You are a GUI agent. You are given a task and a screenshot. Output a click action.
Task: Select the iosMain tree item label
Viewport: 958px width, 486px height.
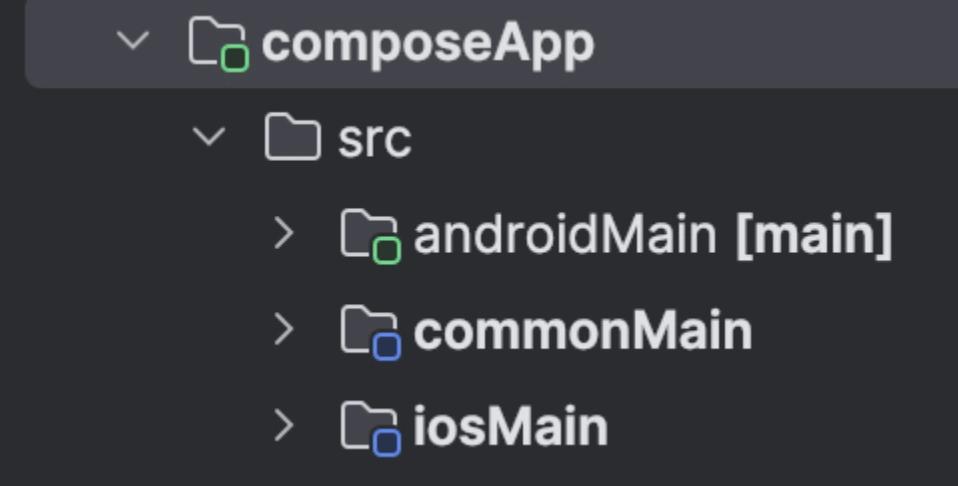coord(510,427)
